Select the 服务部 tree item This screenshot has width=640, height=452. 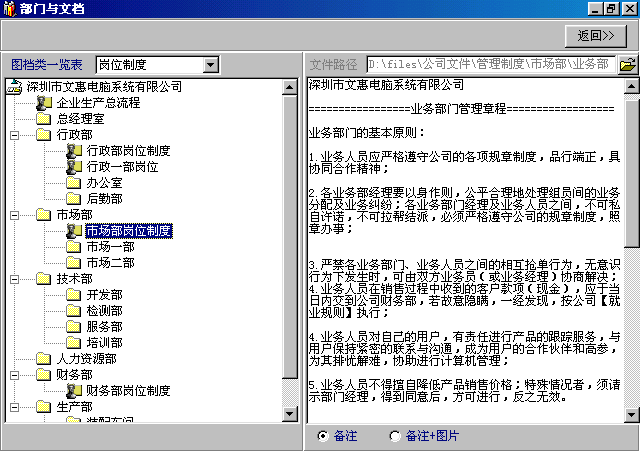[104, 327]
